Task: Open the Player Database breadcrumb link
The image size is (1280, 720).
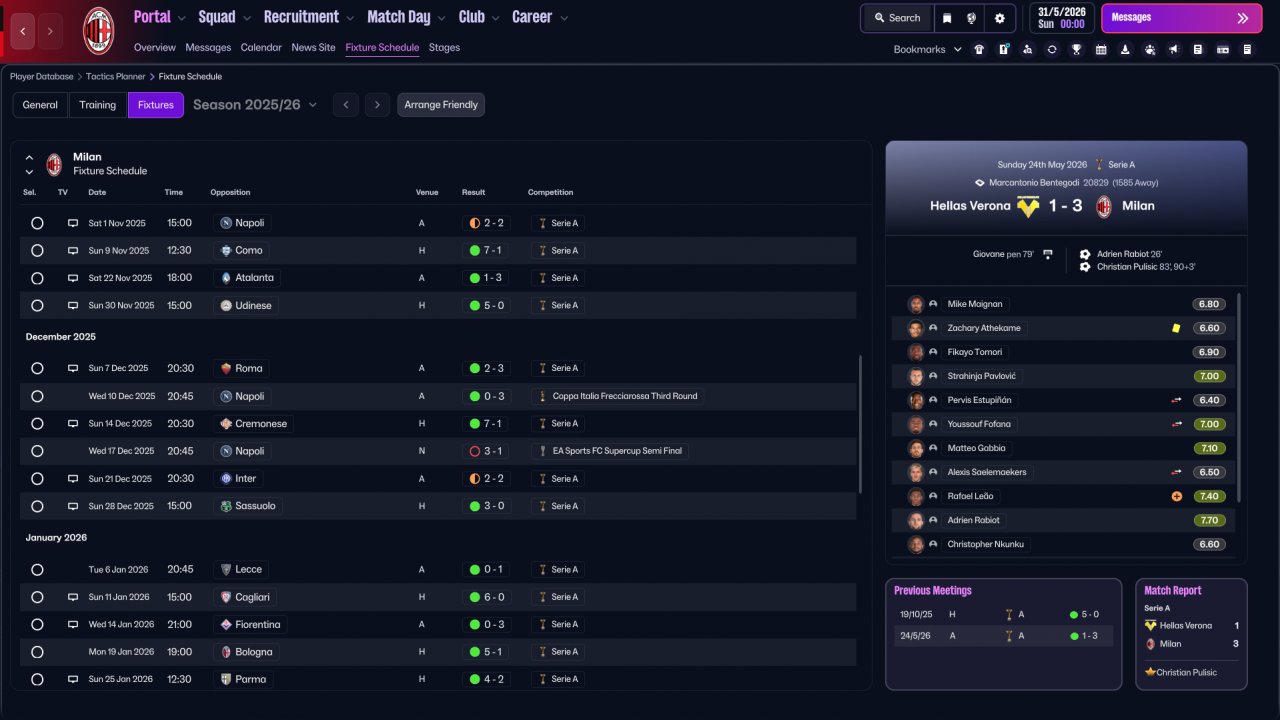Action: [42, 76]
